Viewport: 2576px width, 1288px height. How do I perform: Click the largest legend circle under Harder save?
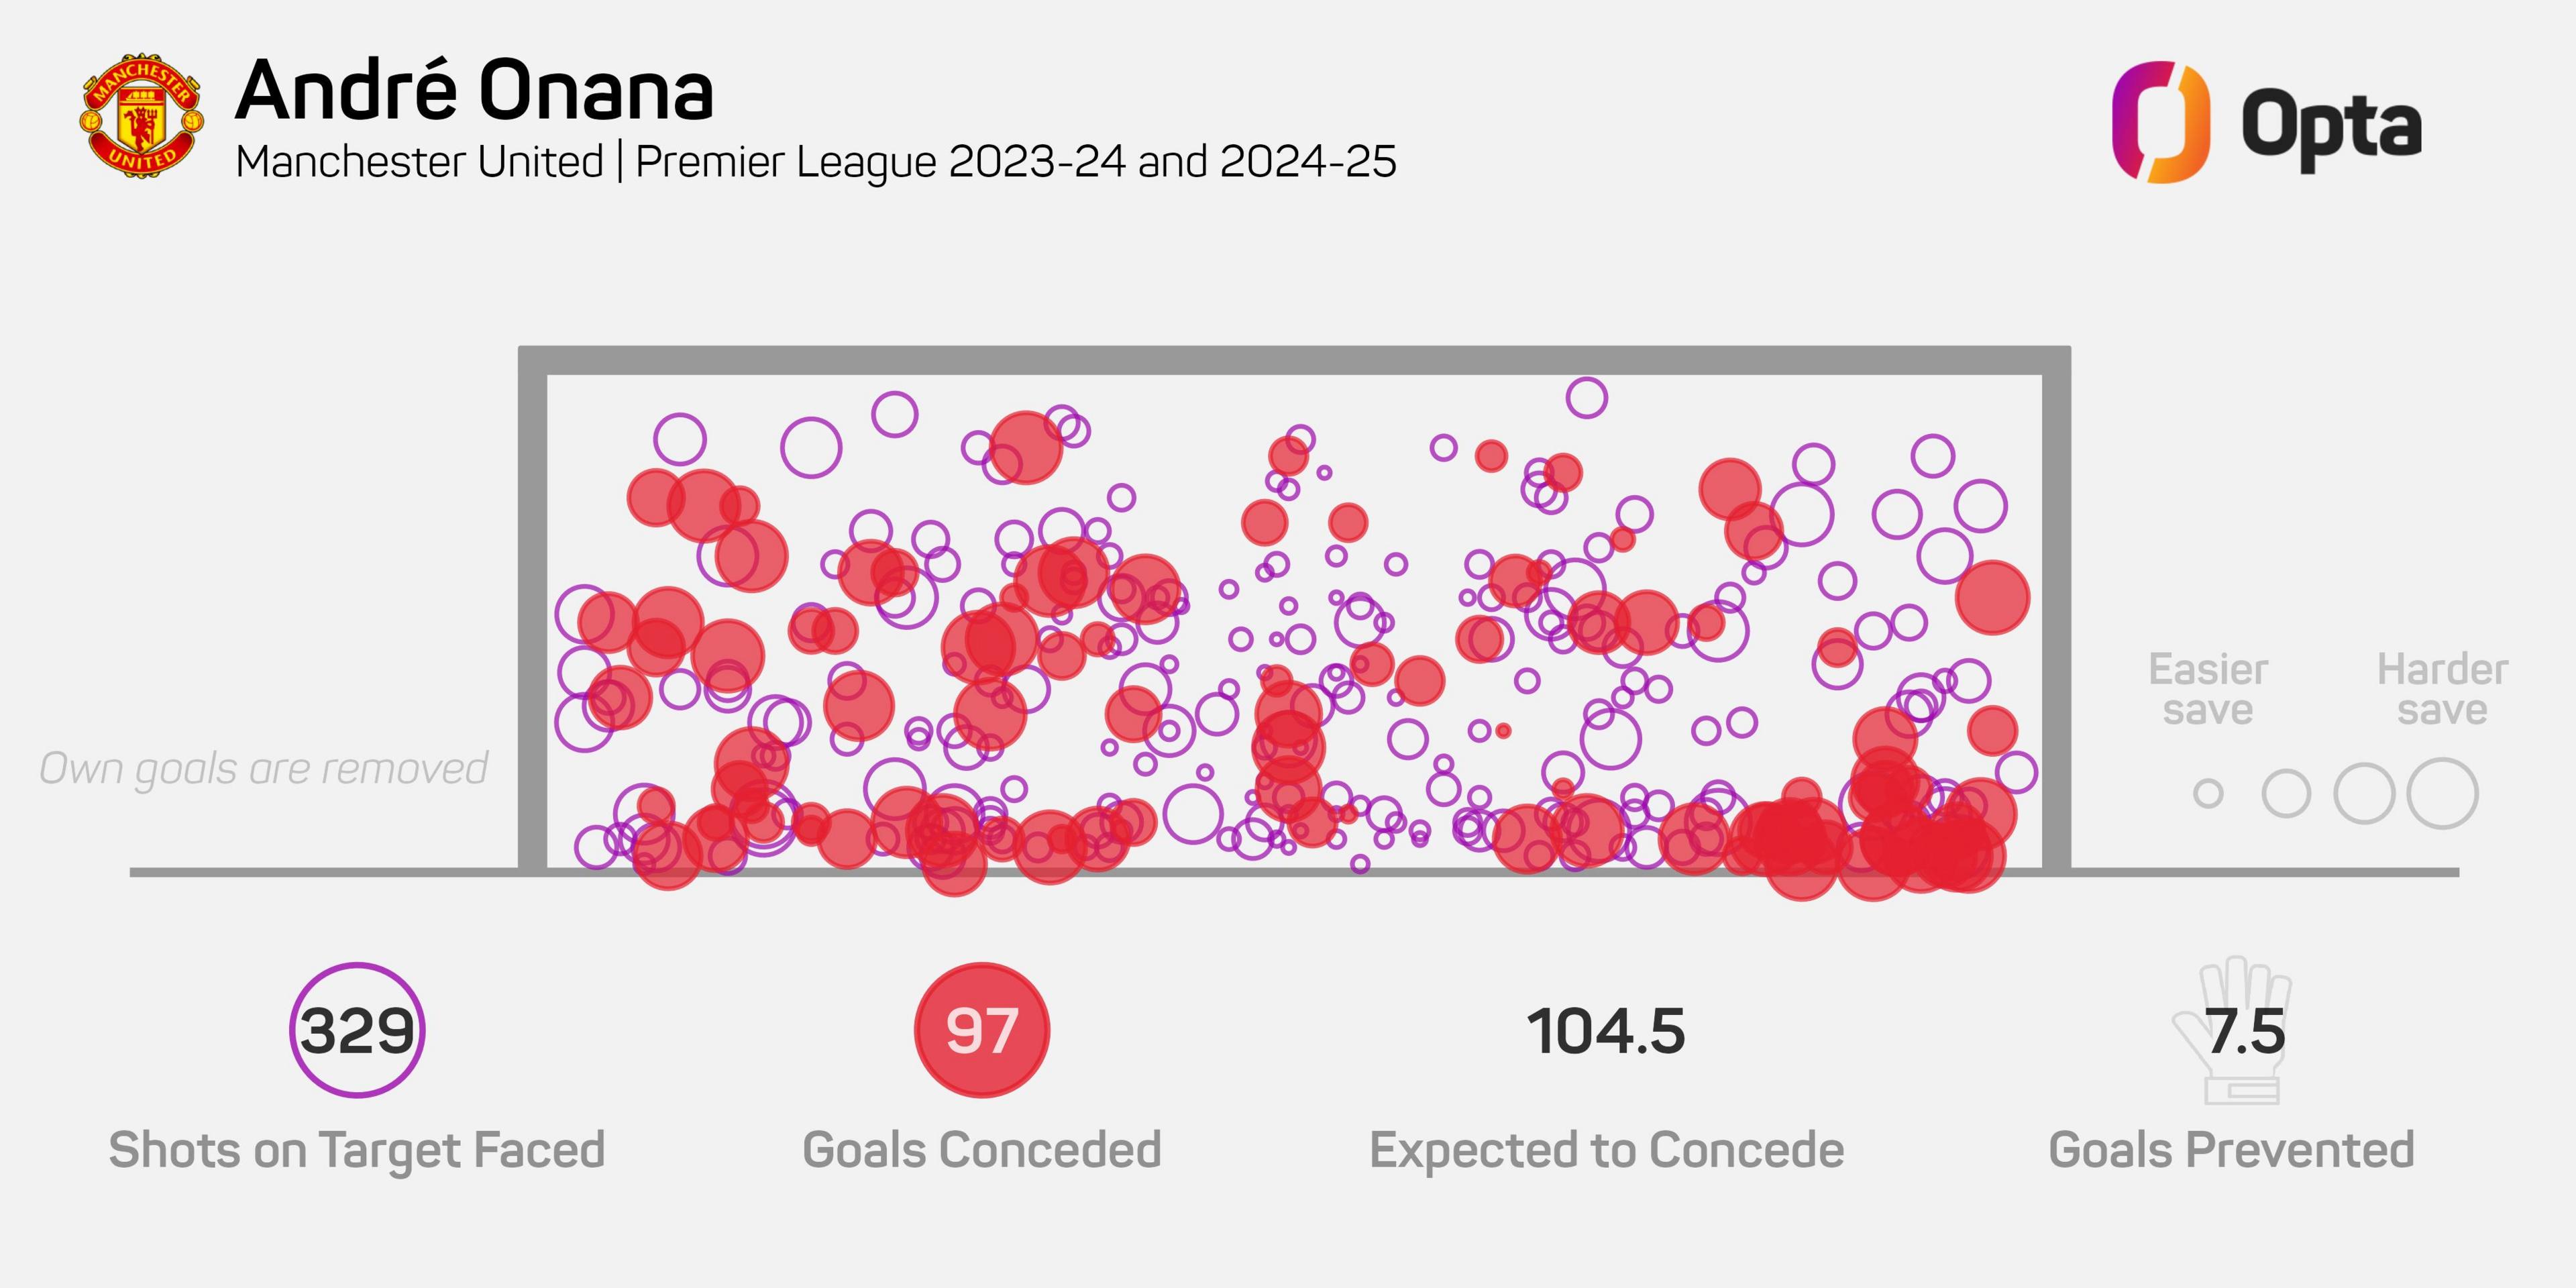pos(2442,794)
